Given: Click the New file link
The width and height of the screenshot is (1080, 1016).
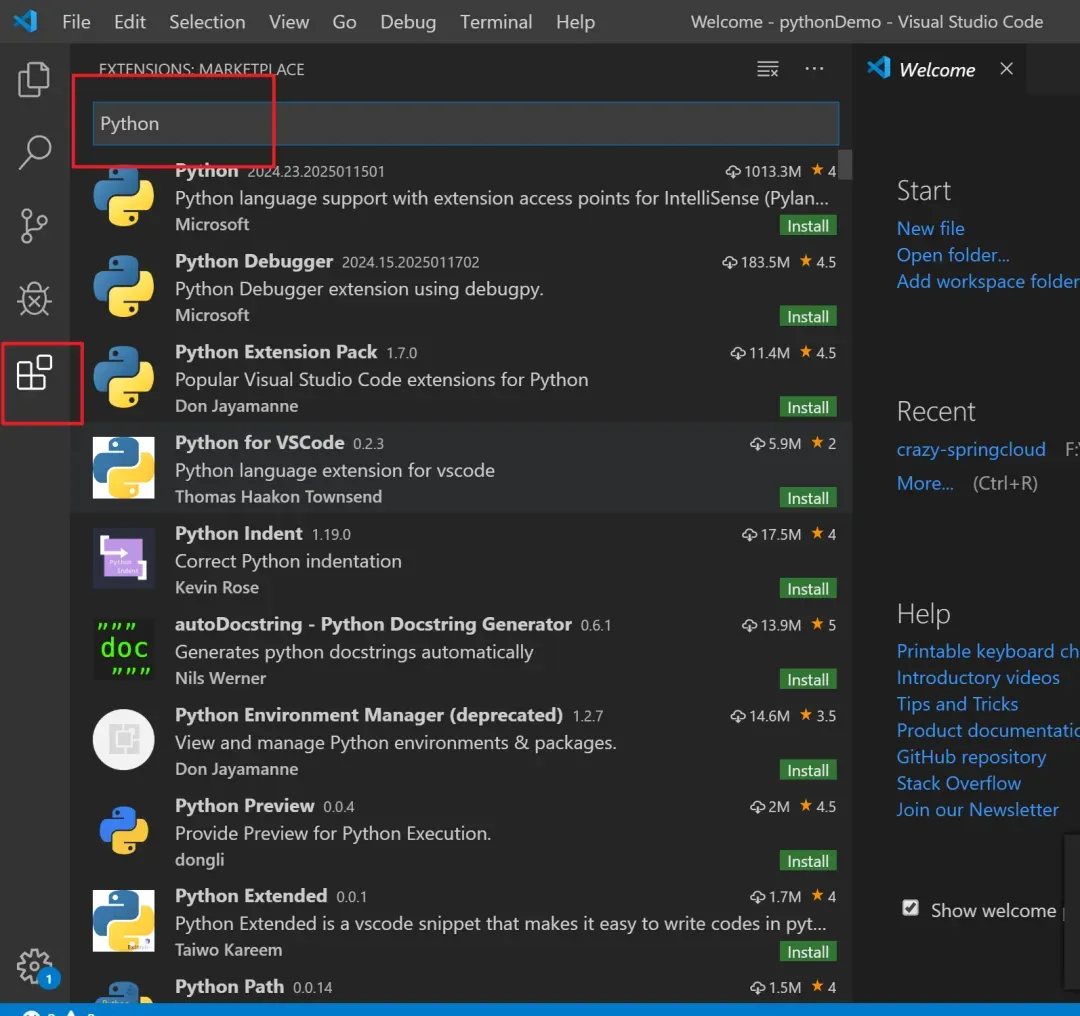Looking at the screenshot, I should 930,228.
